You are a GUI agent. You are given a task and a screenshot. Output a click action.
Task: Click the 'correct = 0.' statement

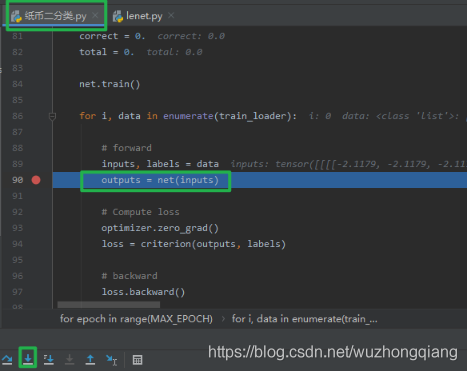tap(112, 36)
